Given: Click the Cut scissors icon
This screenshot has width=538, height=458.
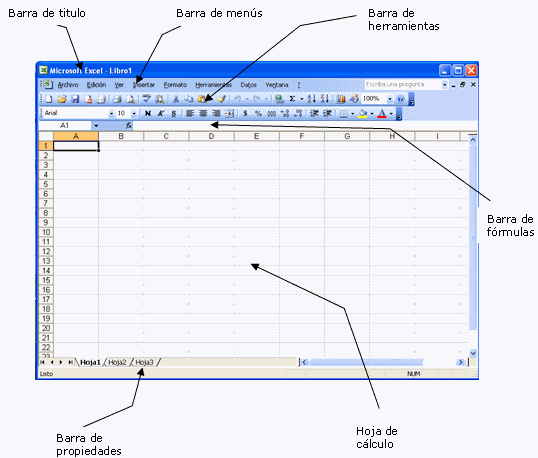Looking at the screenshot, I should [176, 99].
